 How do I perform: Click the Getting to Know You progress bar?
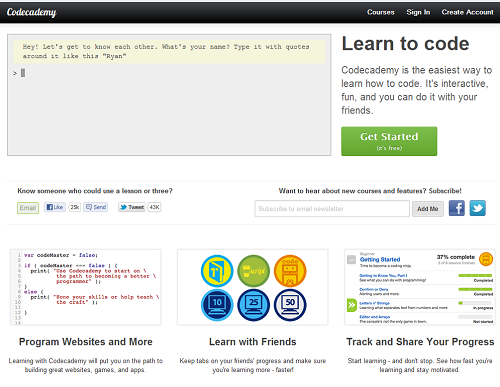tap(475, 276)
